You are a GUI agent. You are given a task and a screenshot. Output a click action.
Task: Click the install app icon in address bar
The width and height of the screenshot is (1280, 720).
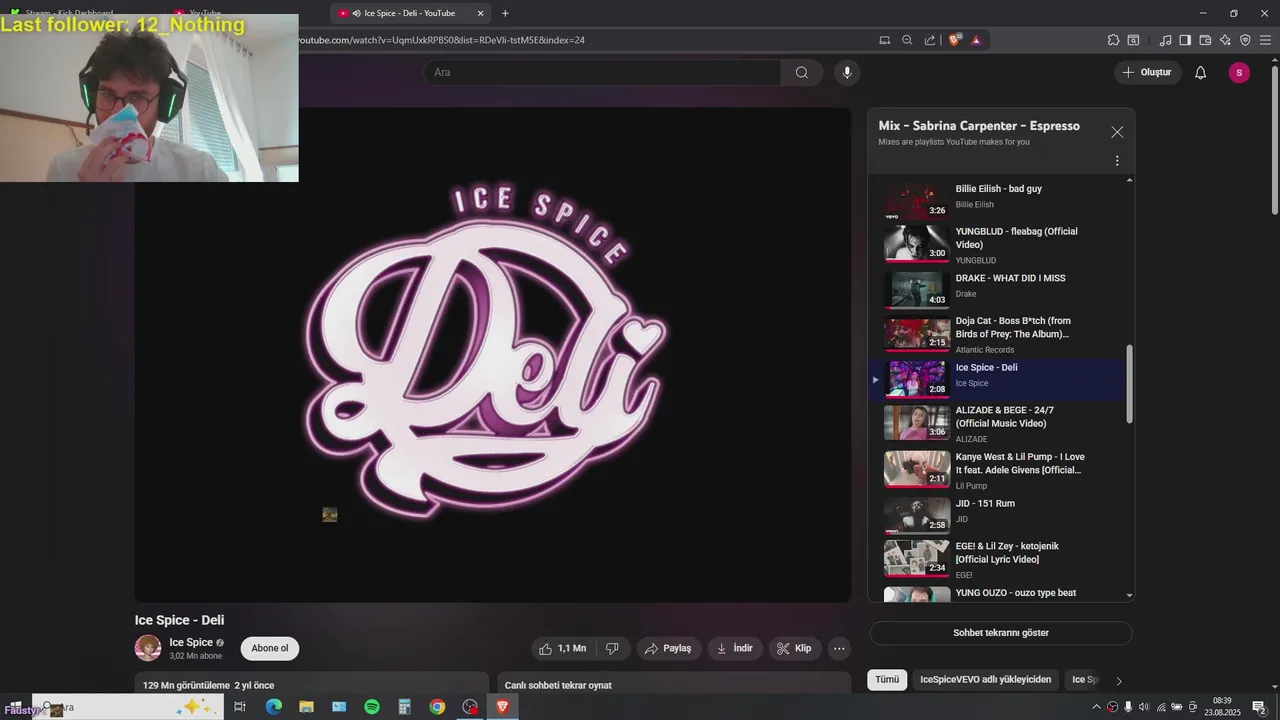(884, 40)
